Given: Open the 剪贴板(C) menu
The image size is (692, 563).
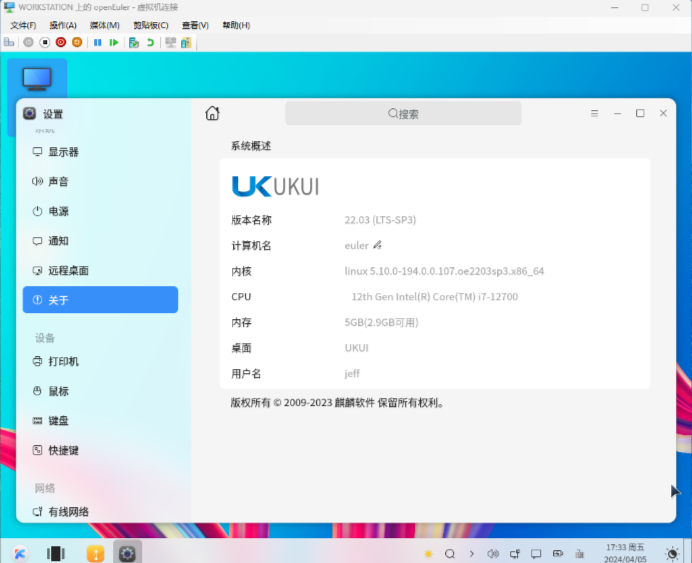Looking at the screenshot, I should [150, 25].
